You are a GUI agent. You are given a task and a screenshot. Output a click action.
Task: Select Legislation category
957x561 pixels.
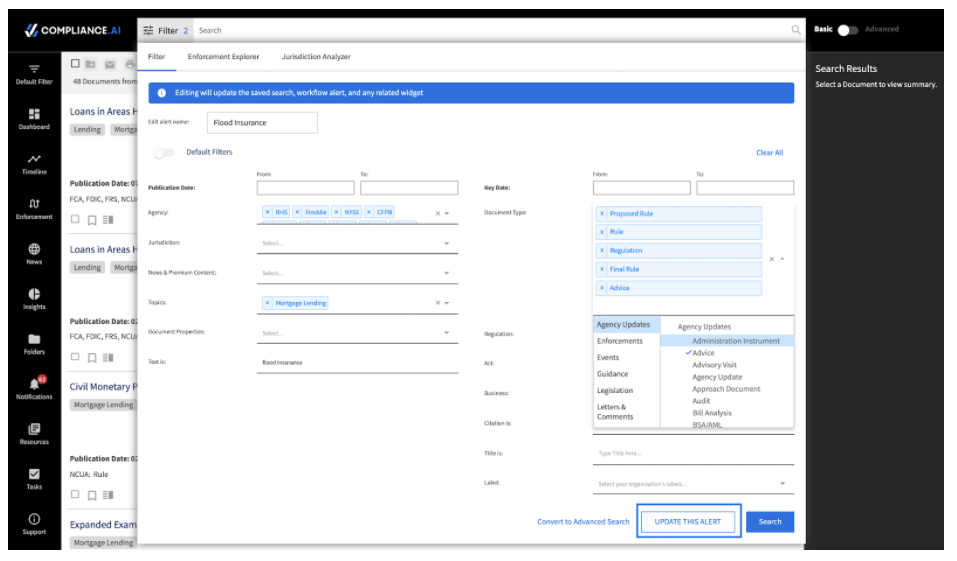(x=615, y=390)
